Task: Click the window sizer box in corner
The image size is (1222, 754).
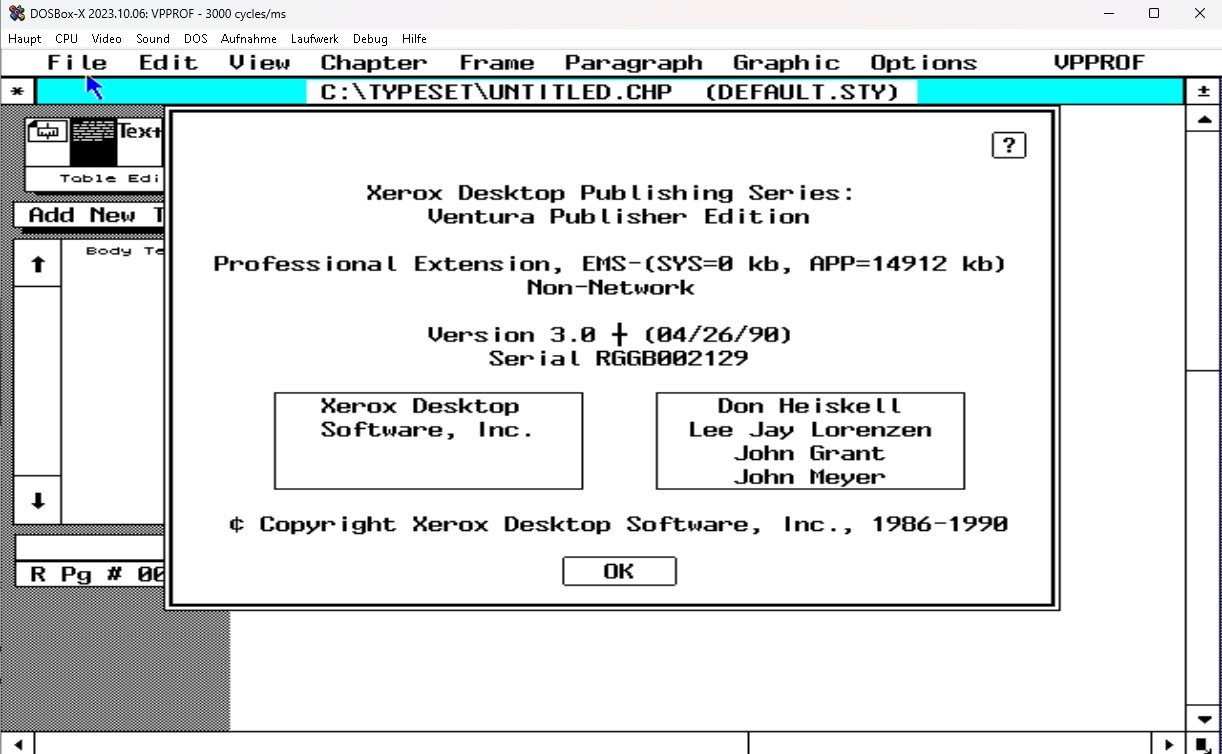Action: tap(1203, 744)
